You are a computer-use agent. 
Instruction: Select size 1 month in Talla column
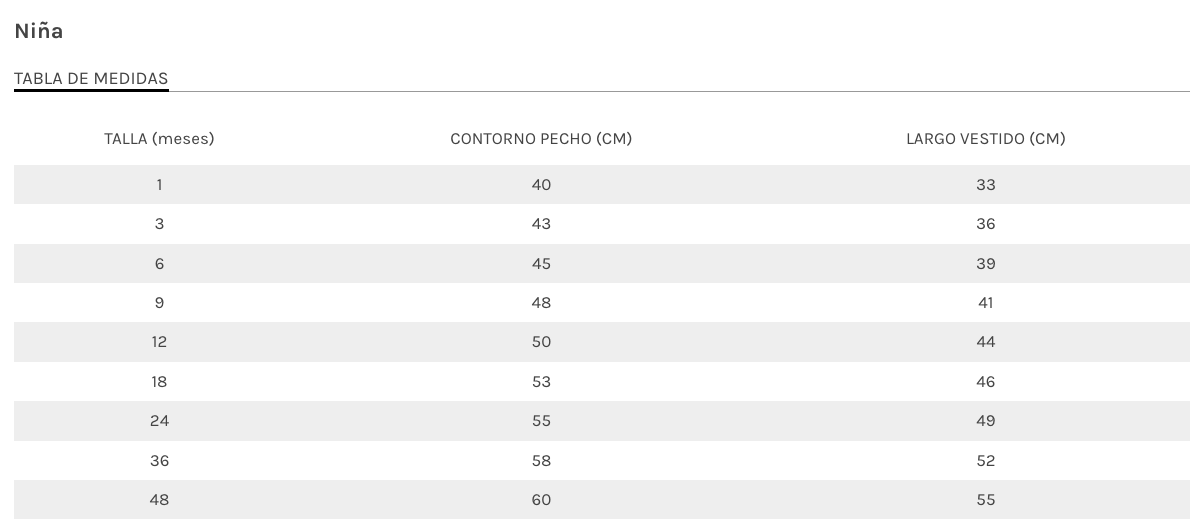[x=159, y=185]
